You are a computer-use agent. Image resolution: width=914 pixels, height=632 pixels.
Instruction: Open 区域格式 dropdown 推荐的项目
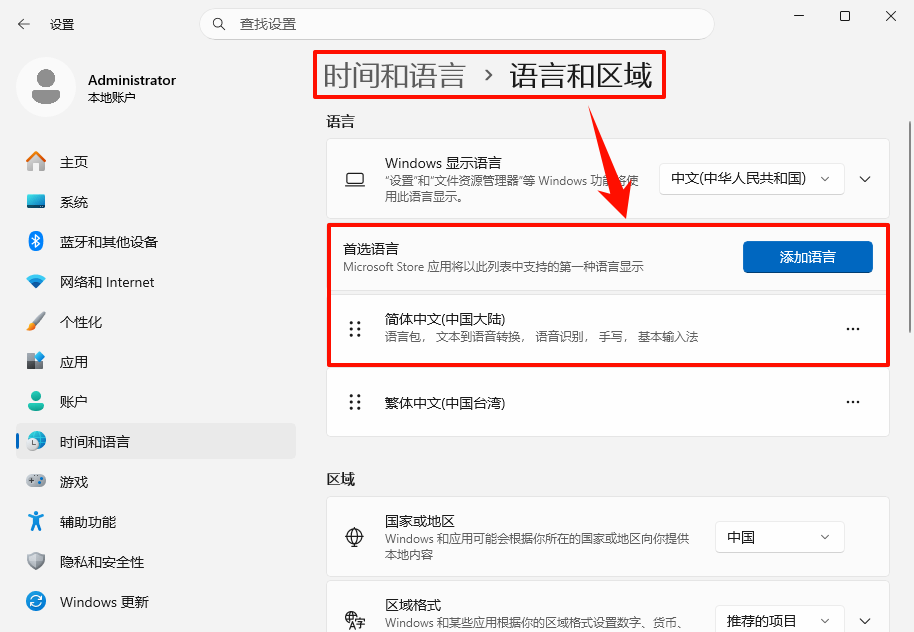tap(779, 619)
